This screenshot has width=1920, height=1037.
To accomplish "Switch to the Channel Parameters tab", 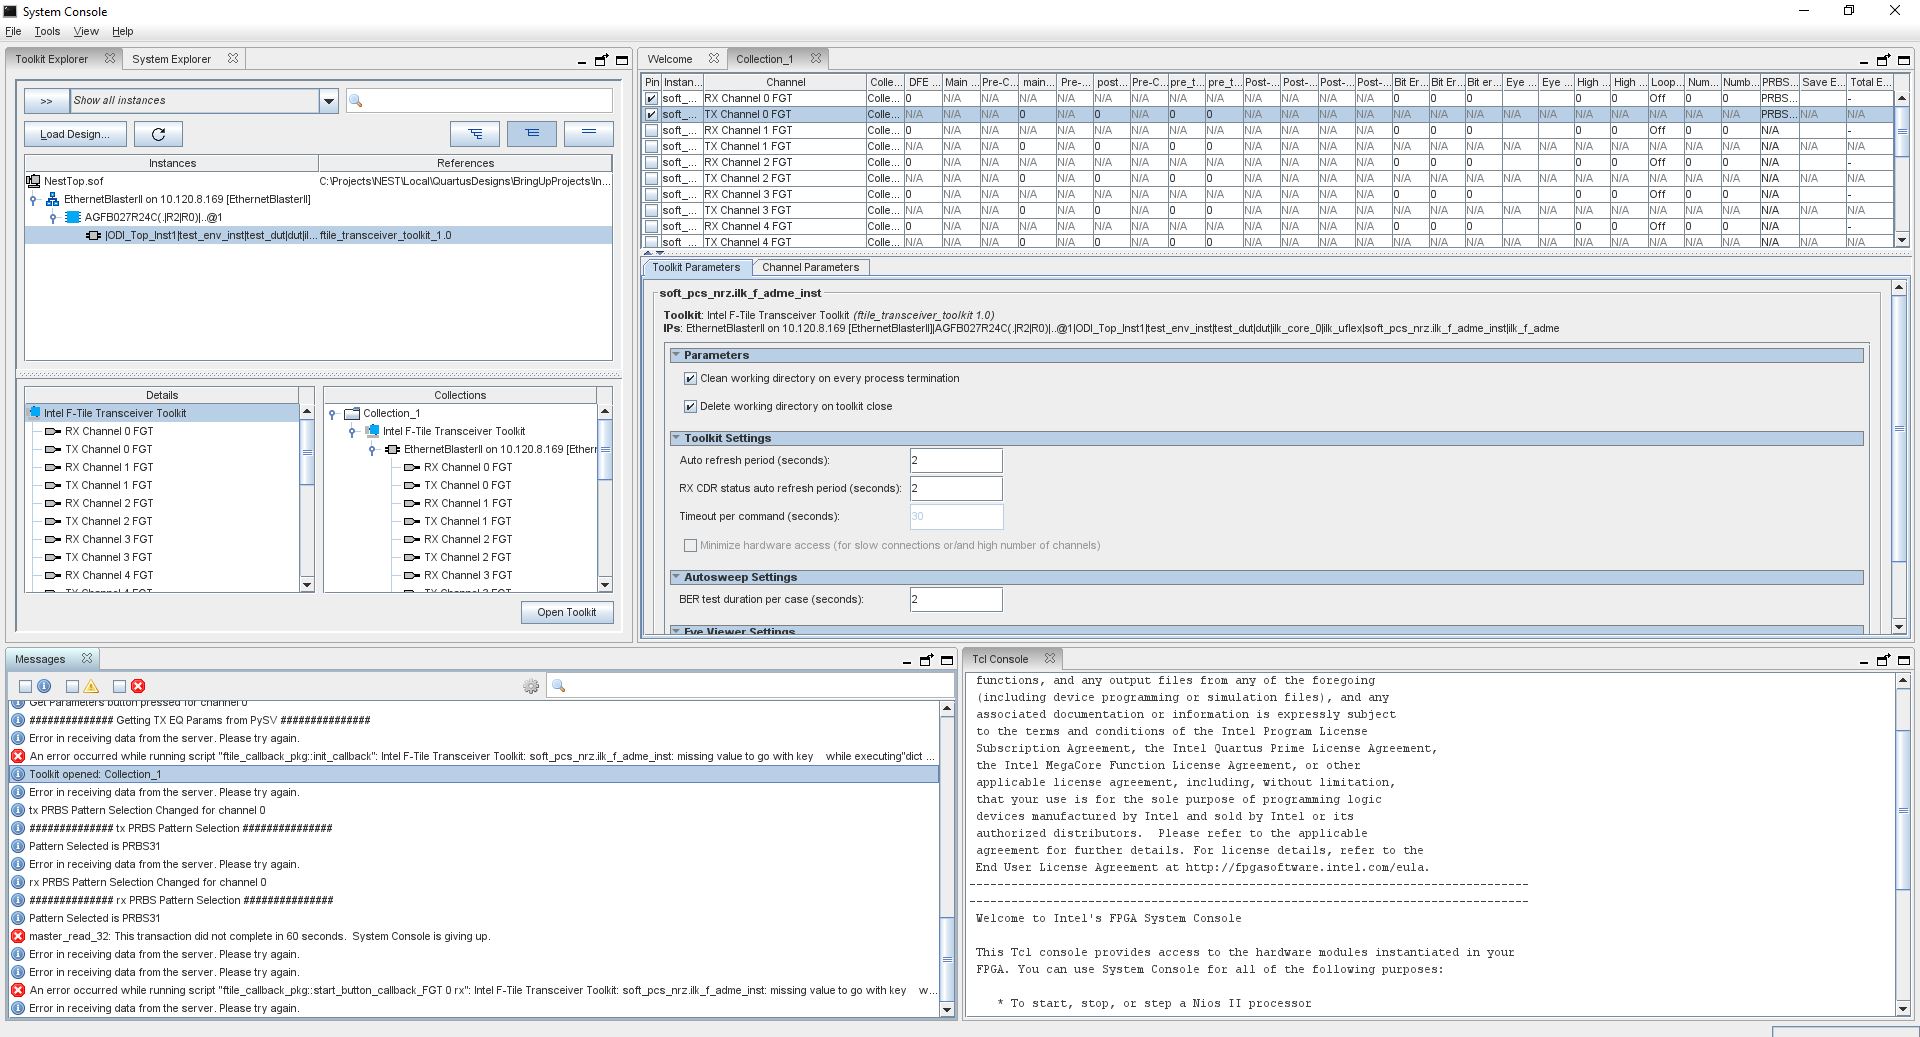I will (810, 267).
